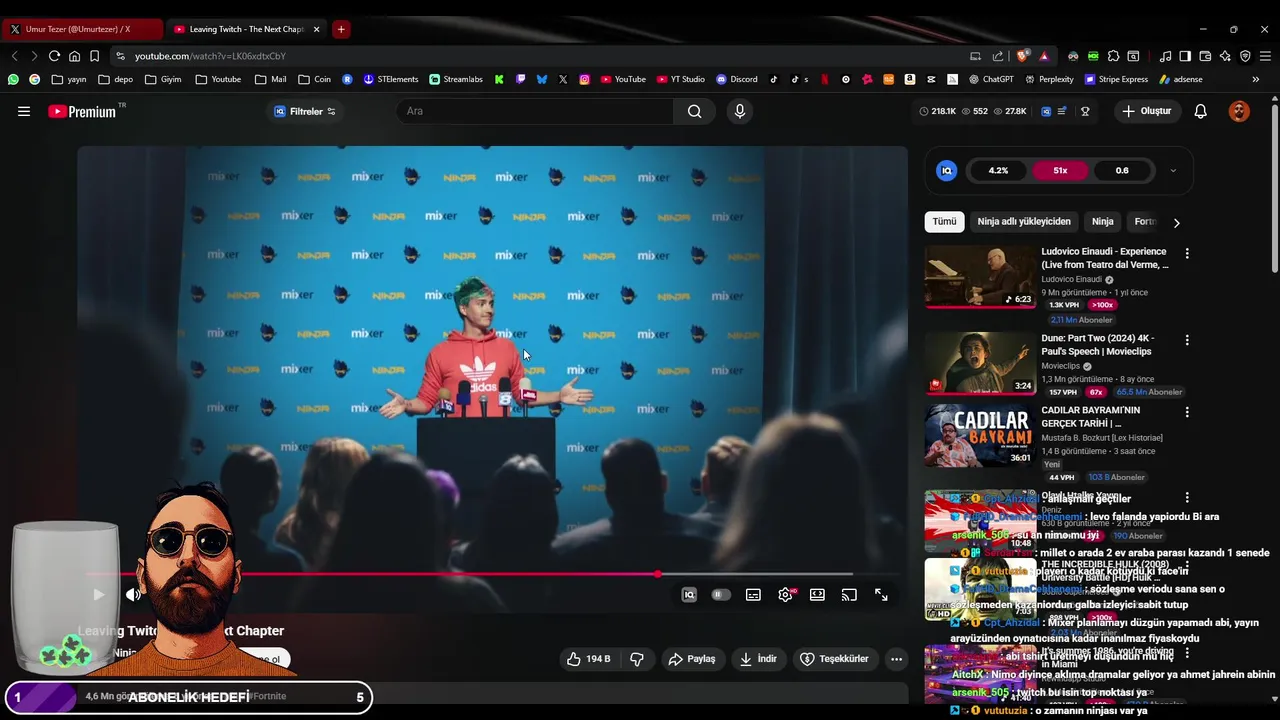Image resolution: width=1280 pixels, height=720 pixels.
Task: Open the vidIQ Filtreler filter panel
Action: pos(305,111)
